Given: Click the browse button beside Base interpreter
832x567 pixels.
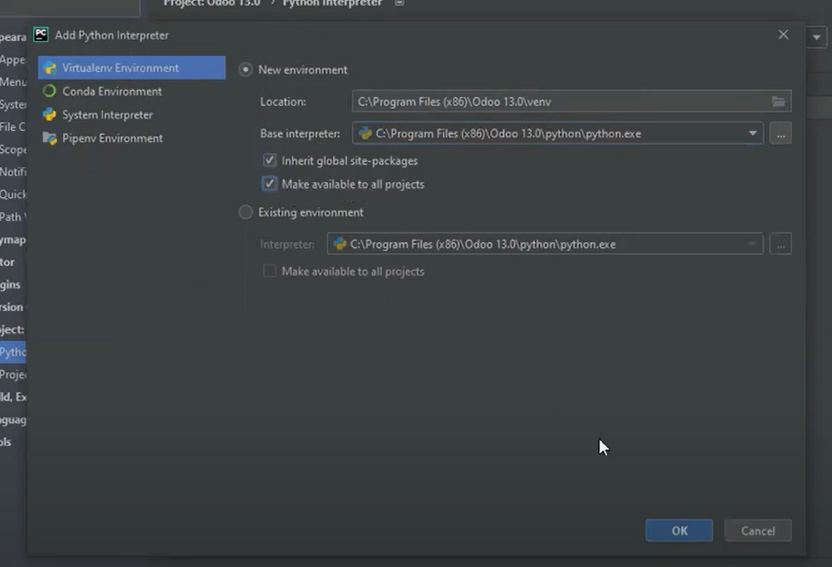Looking at the screenshot, I should [x=781, y=133].
